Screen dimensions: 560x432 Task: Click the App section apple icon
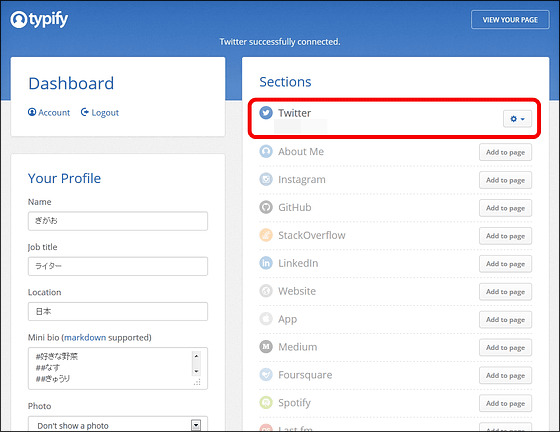coord(266,319)
